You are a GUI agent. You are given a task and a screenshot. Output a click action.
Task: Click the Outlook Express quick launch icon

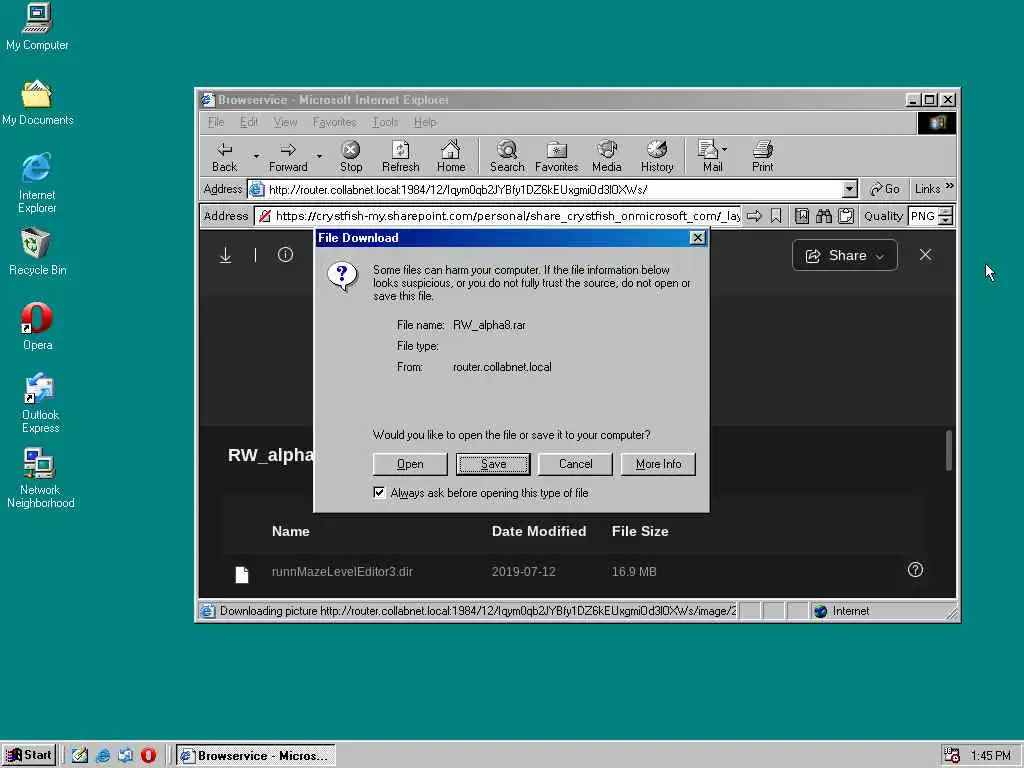pos(125,756)
